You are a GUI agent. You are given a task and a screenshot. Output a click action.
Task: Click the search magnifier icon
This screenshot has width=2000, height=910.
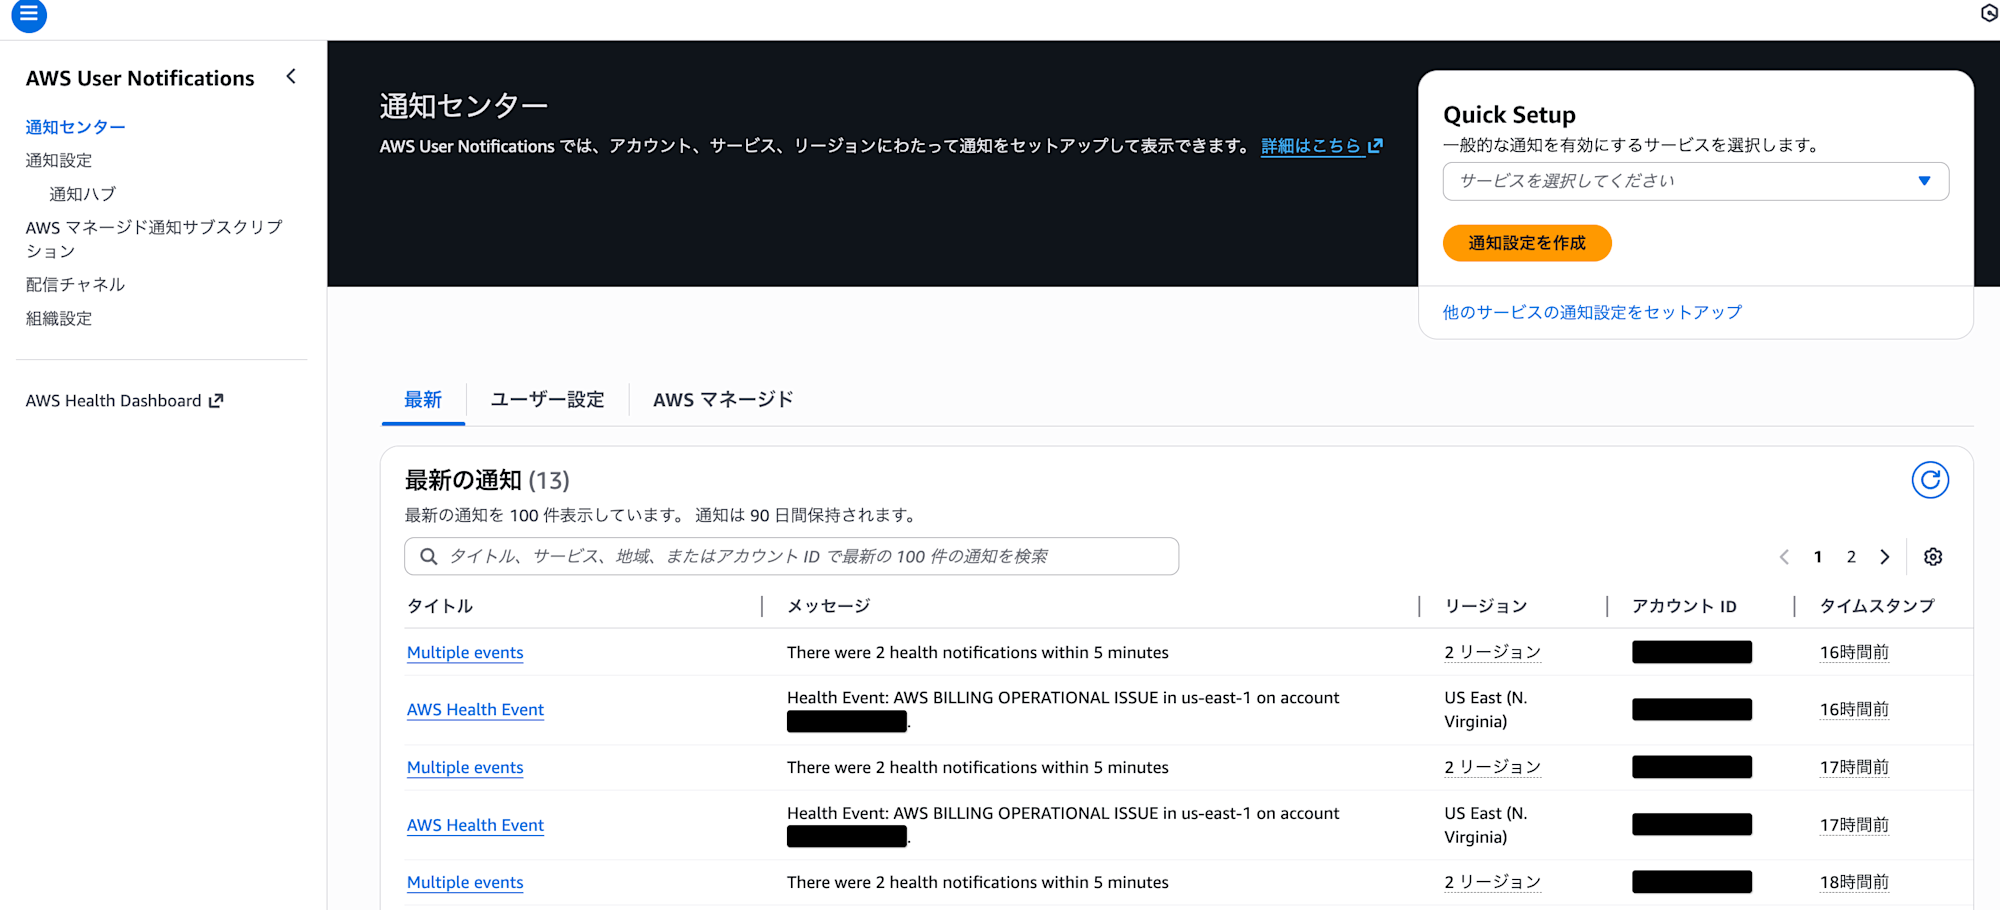tap(429, 556)
